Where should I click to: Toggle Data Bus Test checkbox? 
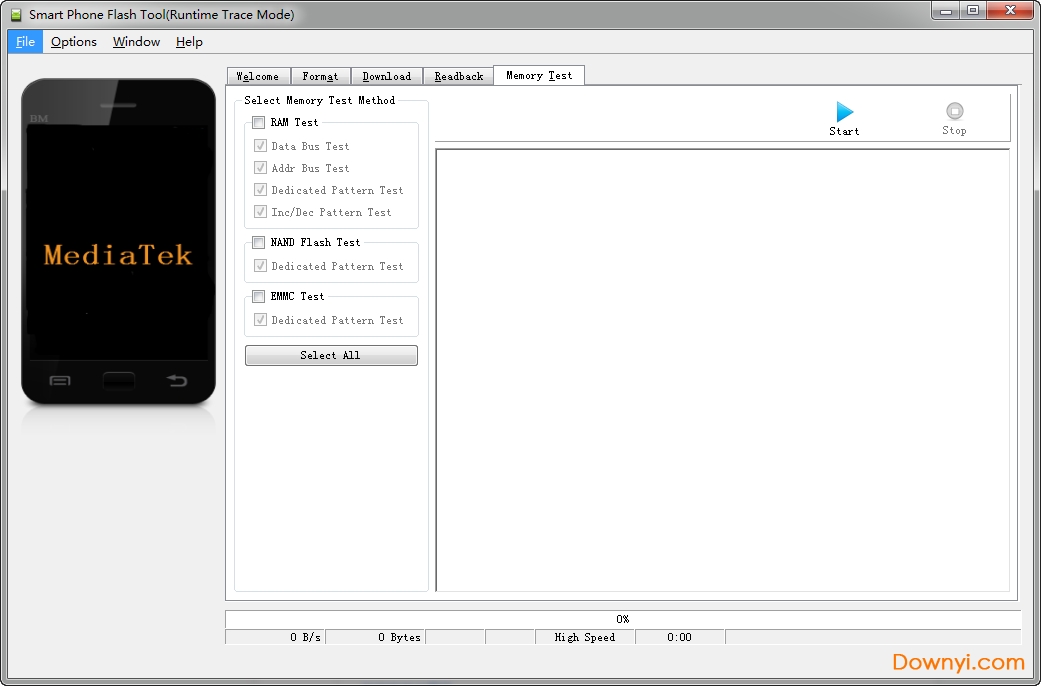261,146
